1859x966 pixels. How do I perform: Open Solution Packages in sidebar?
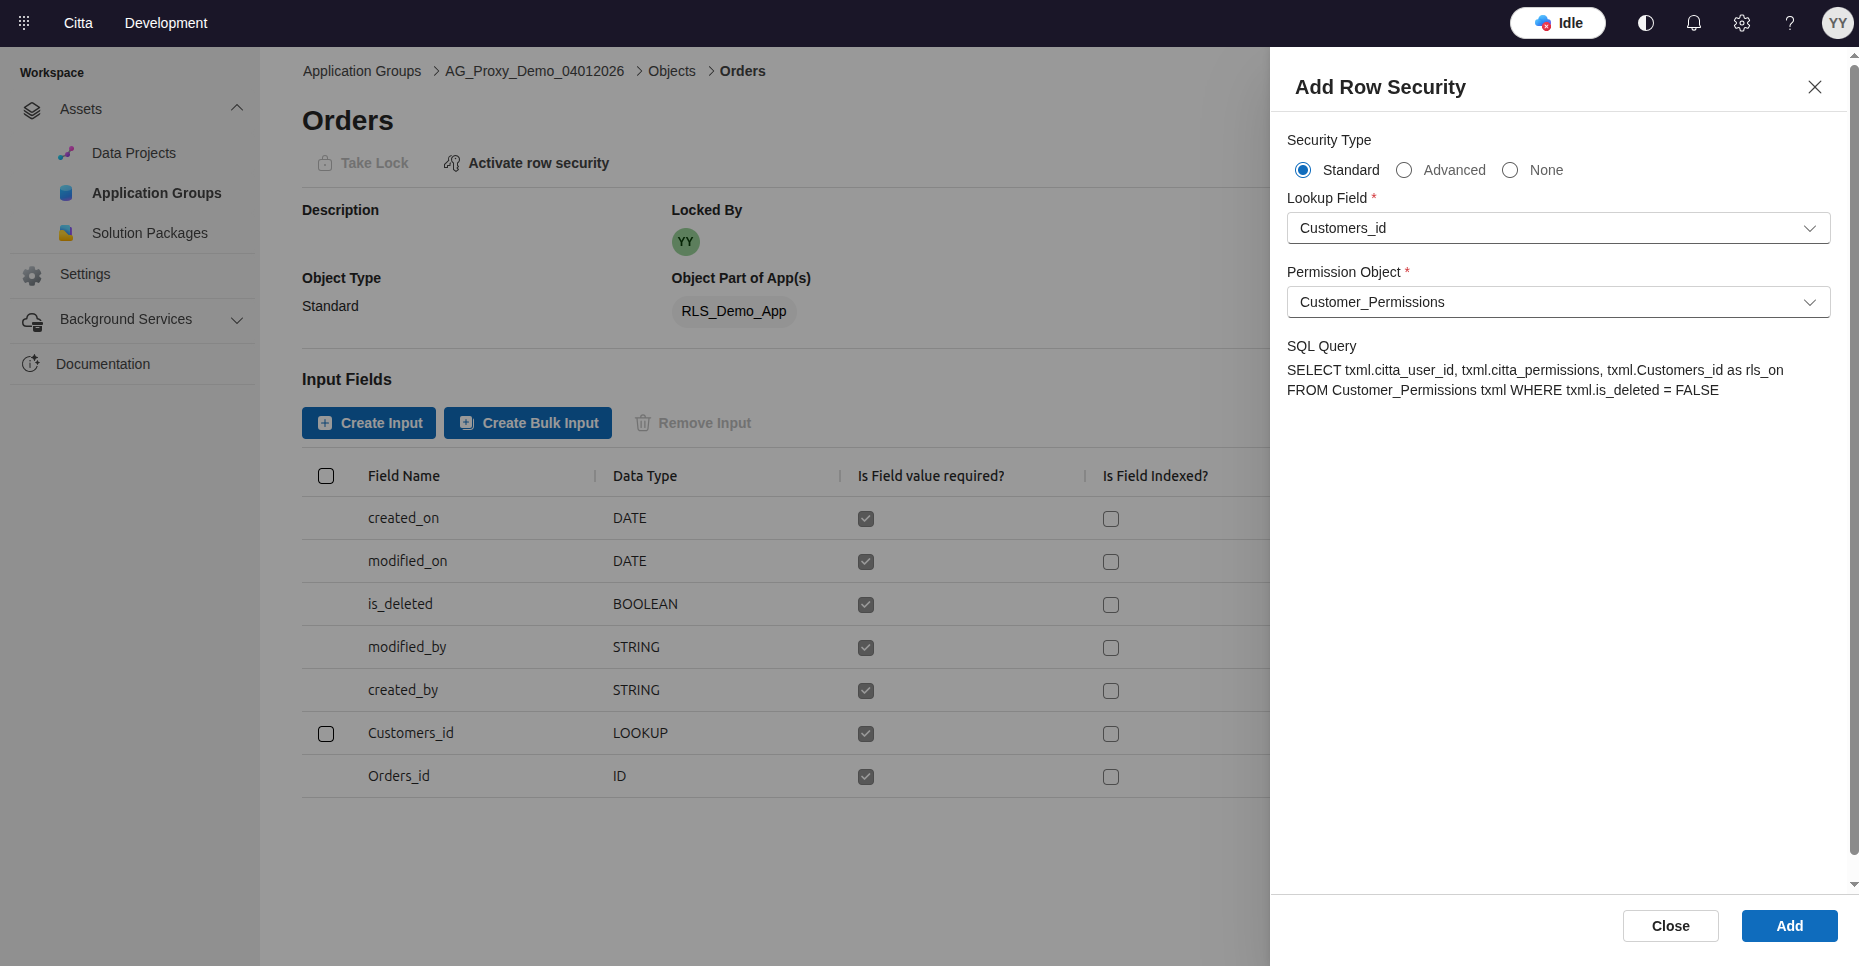point(149,233)
